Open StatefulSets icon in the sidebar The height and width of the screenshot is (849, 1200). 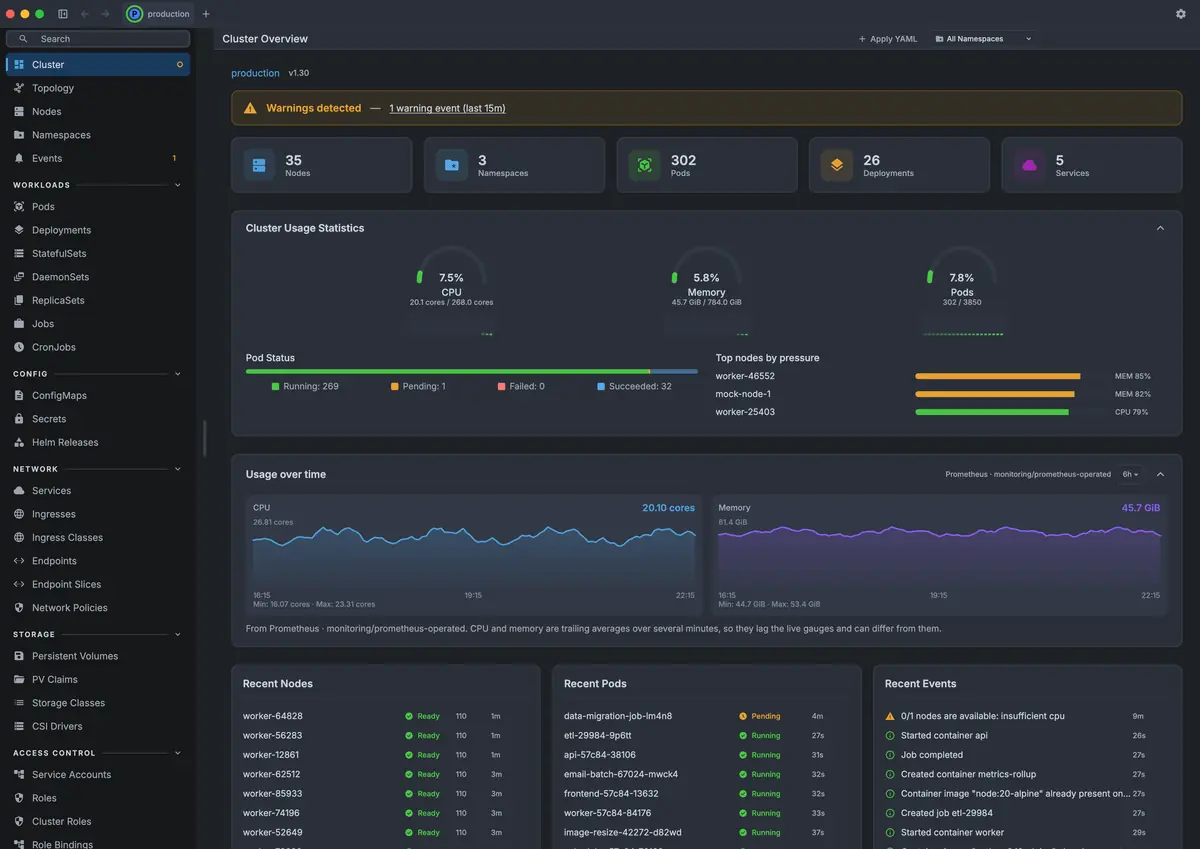19,253
